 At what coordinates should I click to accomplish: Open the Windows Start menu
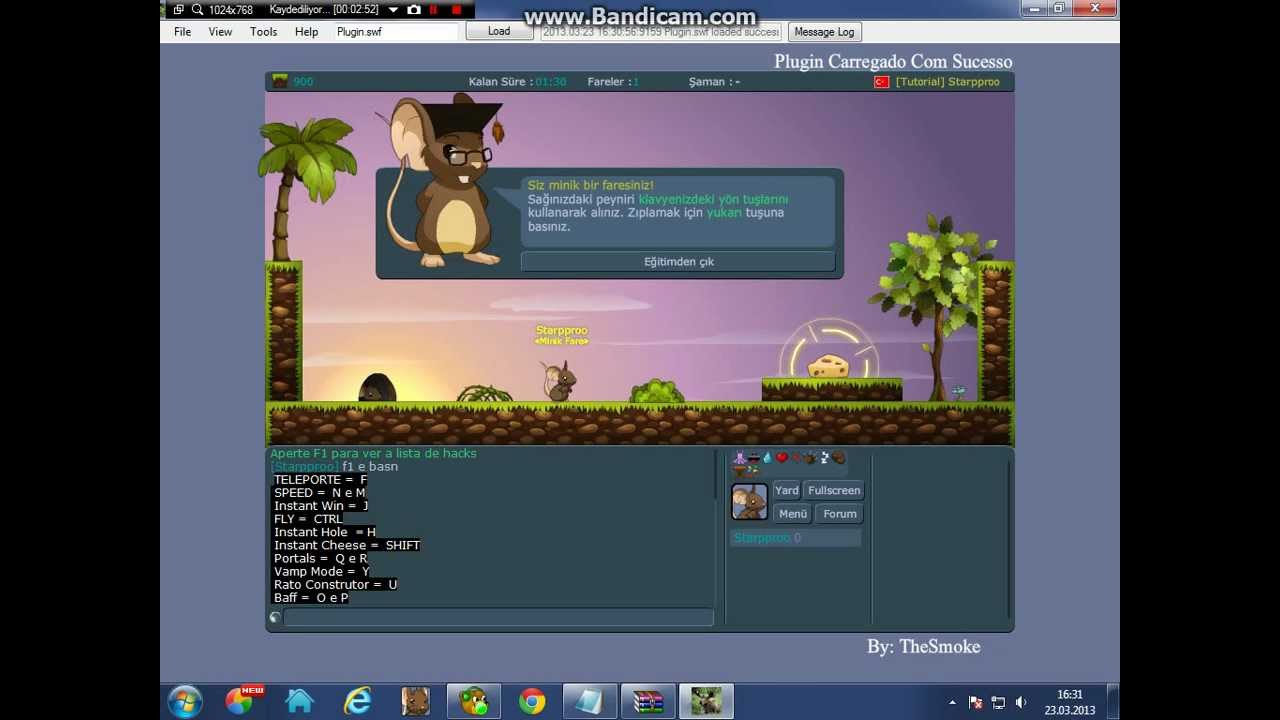pyautogui.click(x=185, y=701)
